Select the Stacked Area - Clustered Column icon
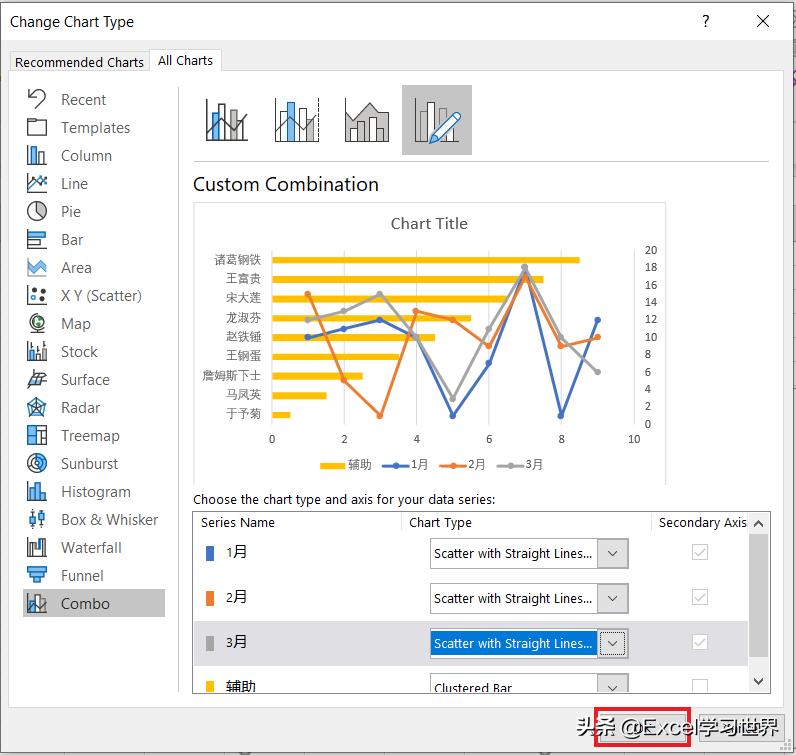Viewport: 796px width, 755px height. (366, 120)
